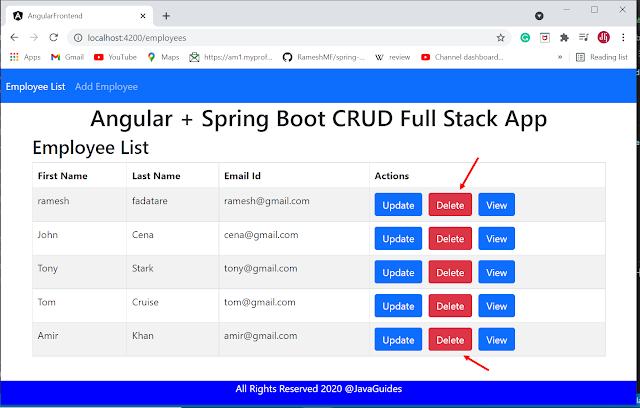The image size is (640, 408).
Task: Open the Reading list
Action: point(602,57)
